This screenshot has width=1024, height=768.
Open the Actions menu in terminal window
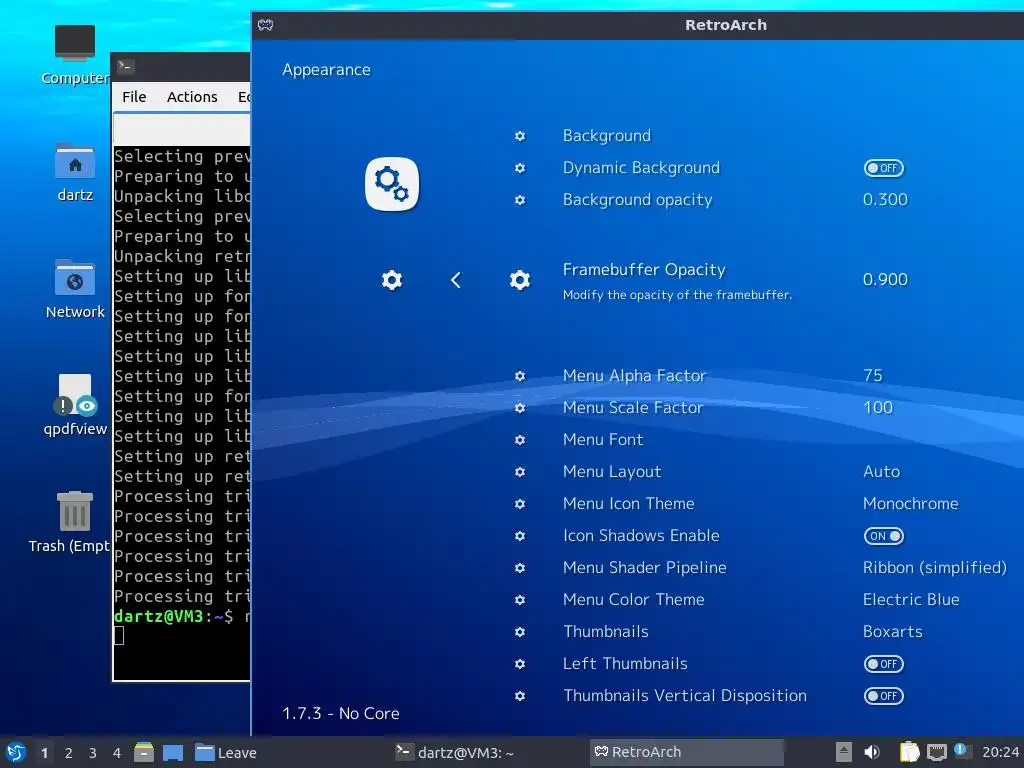(x=192, y=97)
